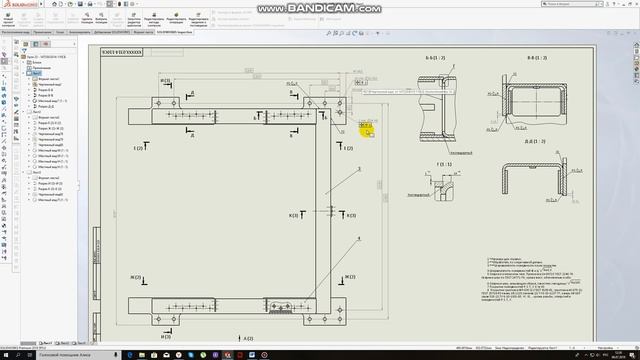Viewport: 640px width, 360px height.
Task: Open FeatureManager design tree tab
Action: coord(26,44)
